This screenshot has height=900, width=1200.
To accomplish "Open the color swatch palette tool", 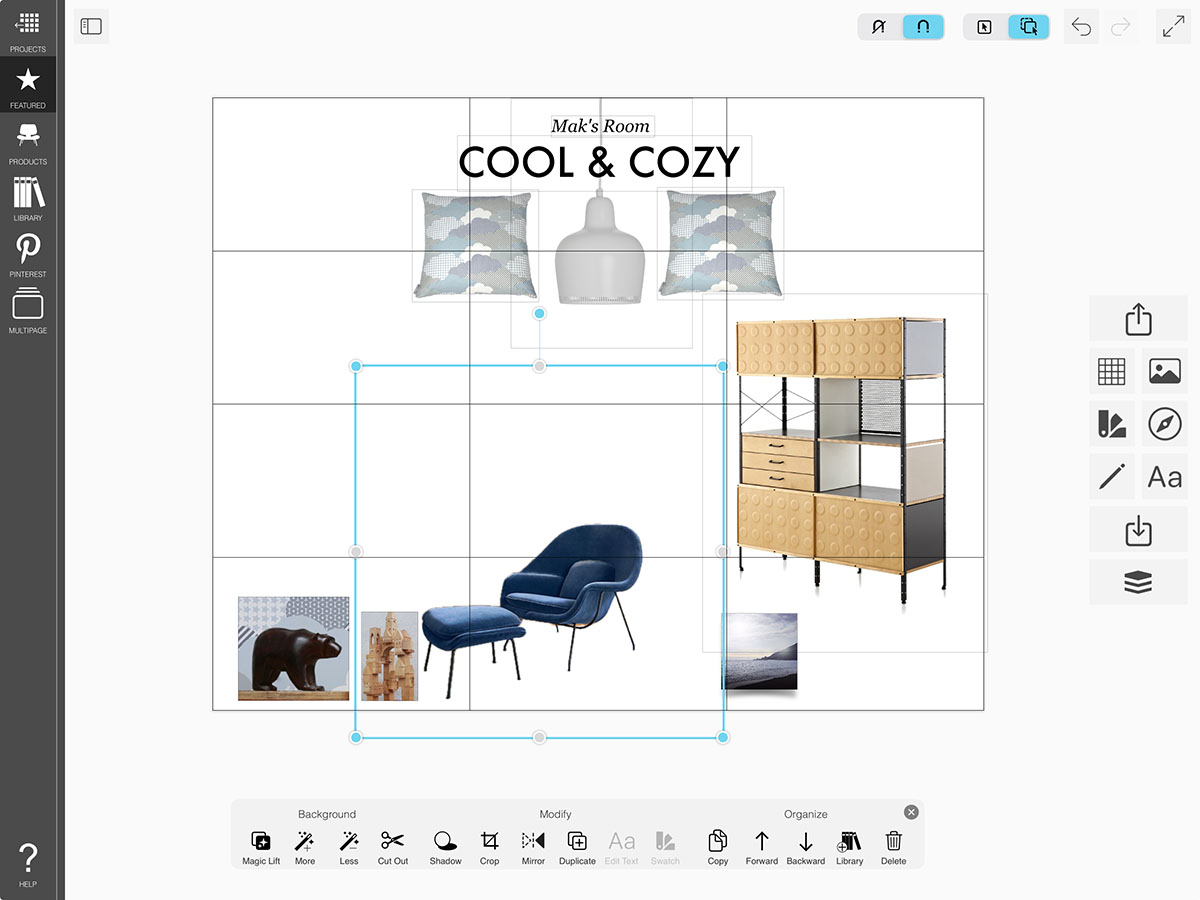I will (1111, 424).
